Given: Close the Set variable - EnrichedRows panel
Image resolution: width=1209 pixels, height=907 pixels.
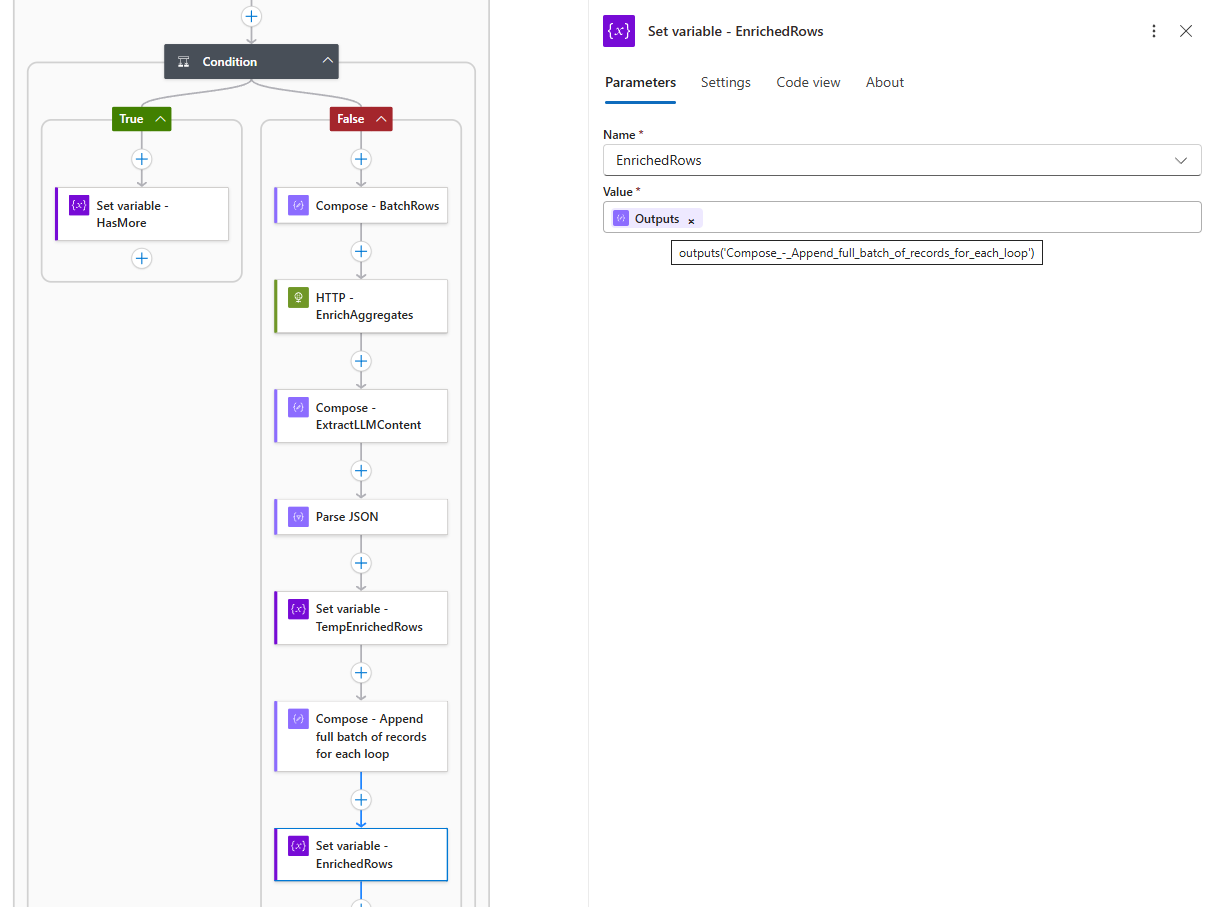Looking at the screenshot, I should tap(1186, 31).
